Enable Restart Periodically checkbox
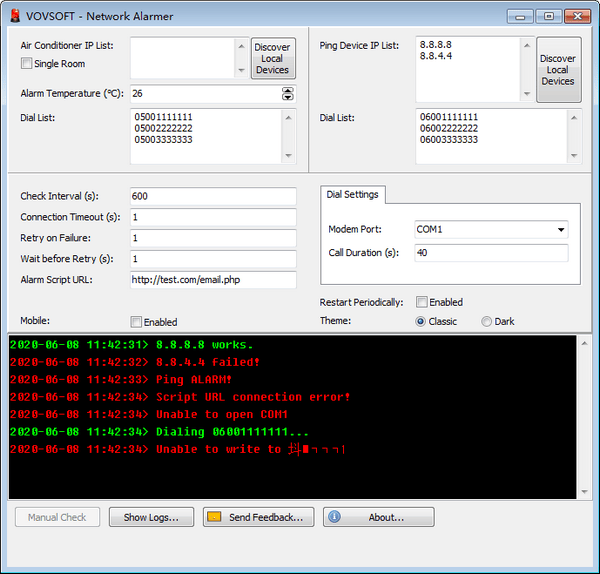The height and width of the screenshot is (574, 600). [x=422, y=302]
